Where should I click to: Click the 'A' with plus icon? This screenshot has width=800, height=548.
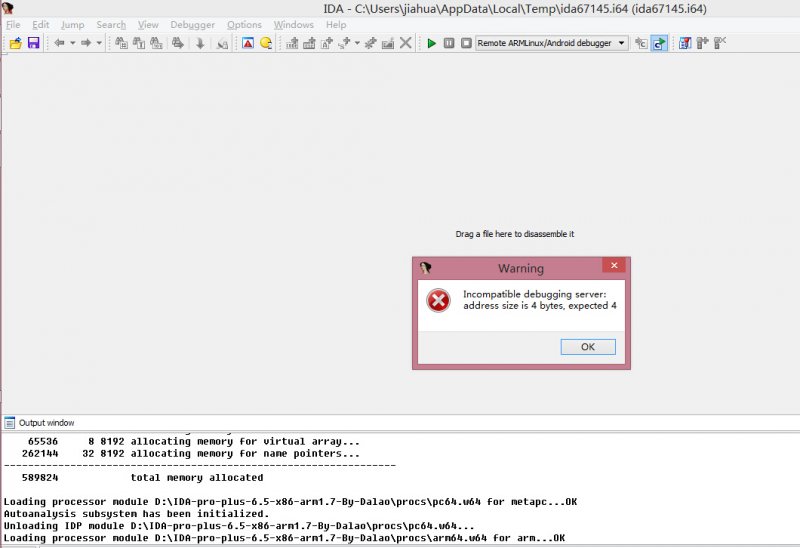[x=327, y=43]
